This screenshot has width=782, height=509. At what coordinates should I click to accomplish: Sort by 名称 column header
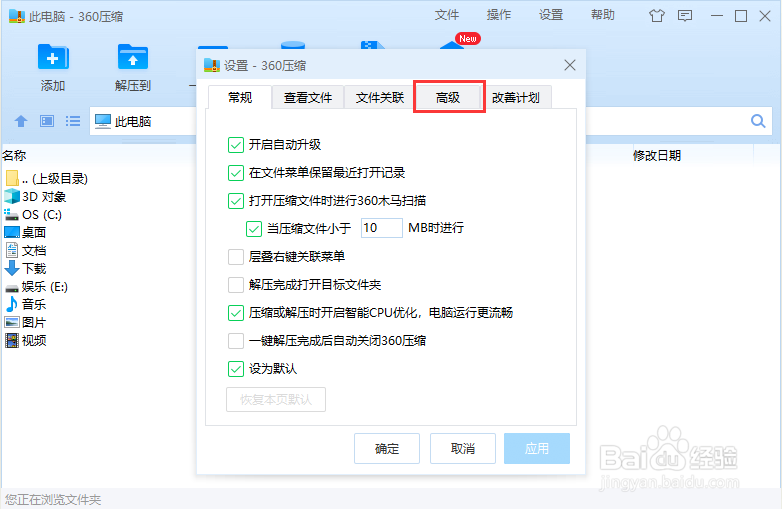click(x=14, y=156)
